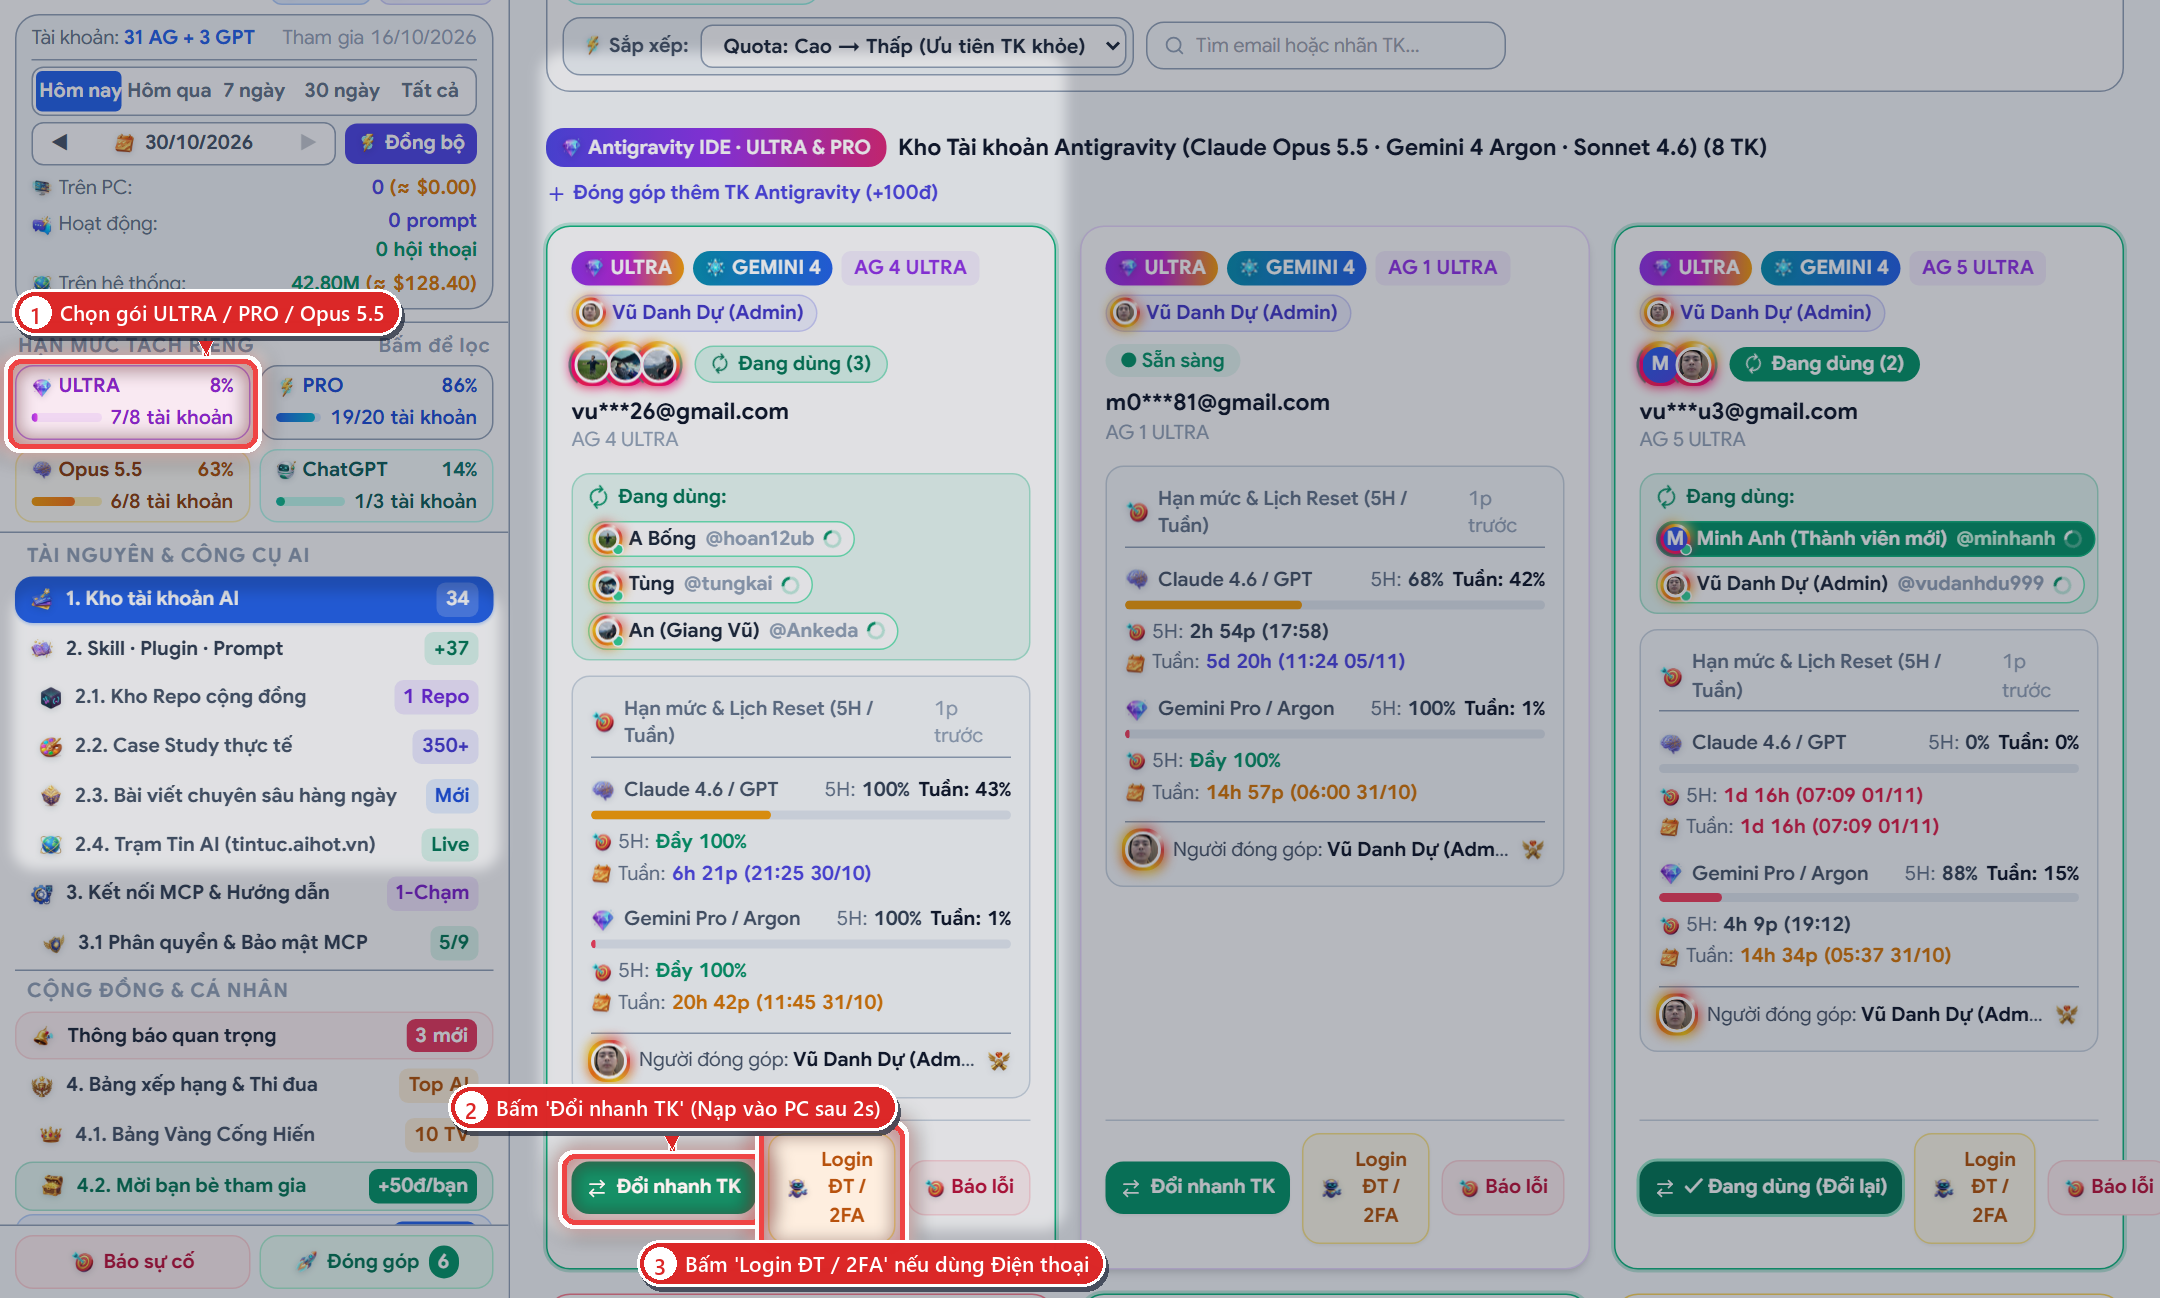Show the Tất cả period tab
Screen dimensions: 2160x1298
click(430, 90)
